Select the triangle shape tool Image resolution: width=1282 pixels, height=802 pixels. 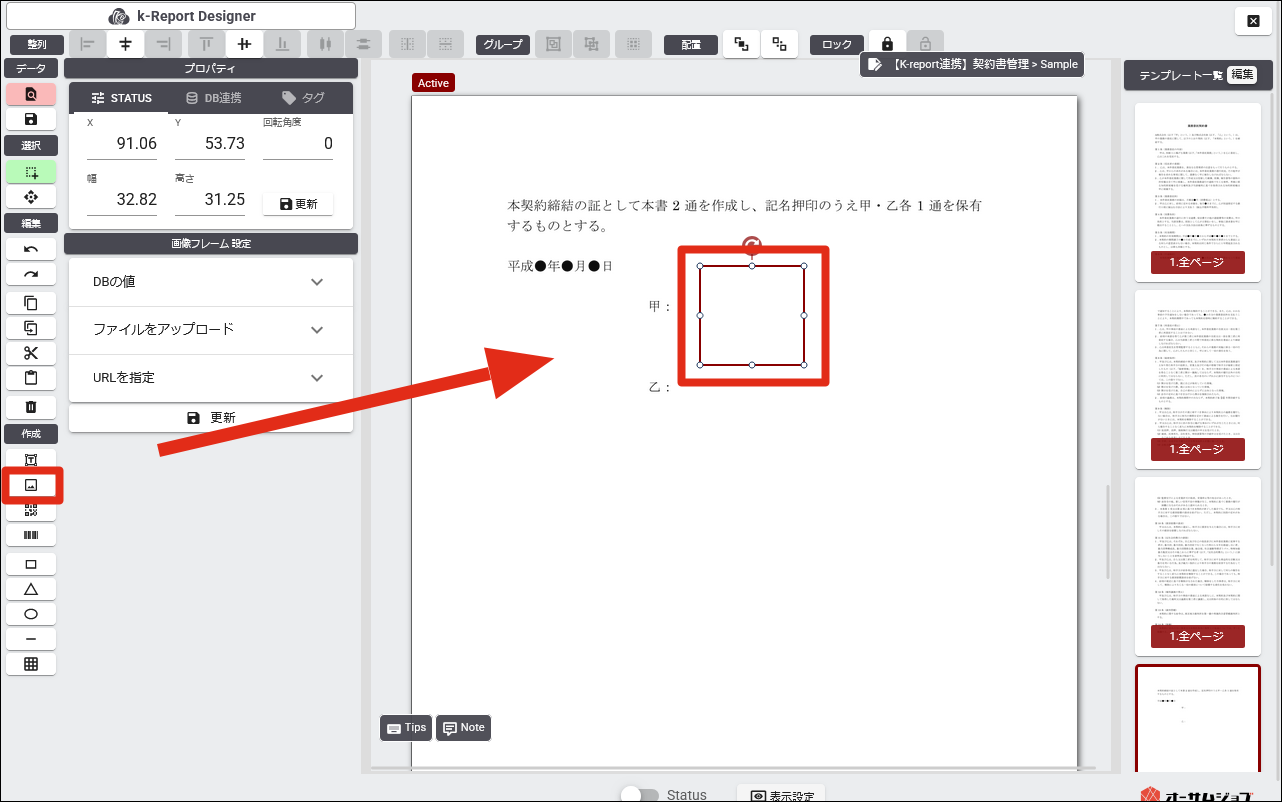(31, 589)
